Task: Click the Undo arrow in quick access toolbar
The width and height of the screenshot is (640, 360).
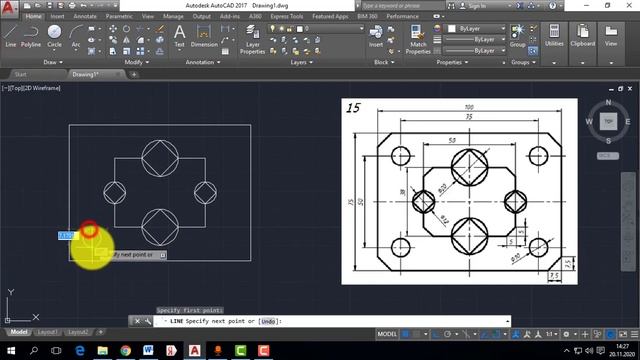Action: tap(83, 6)
